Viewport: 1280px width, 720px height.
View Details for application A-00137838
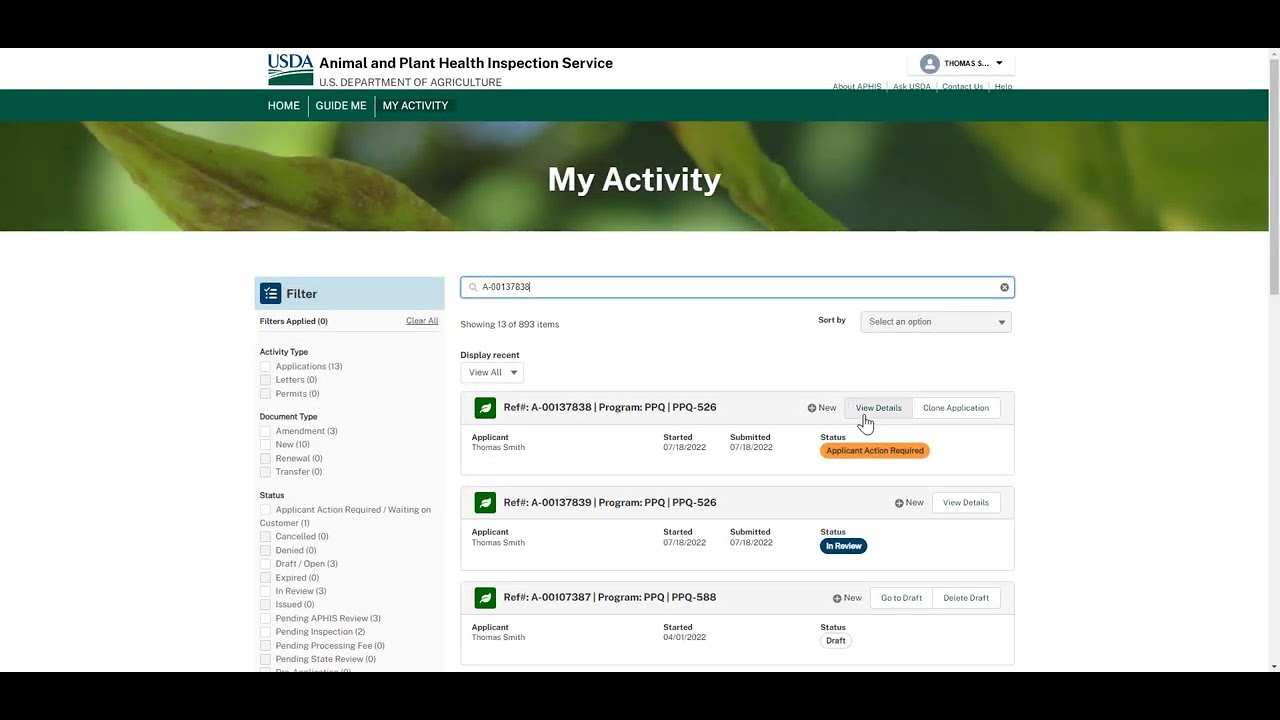(879, 408)
